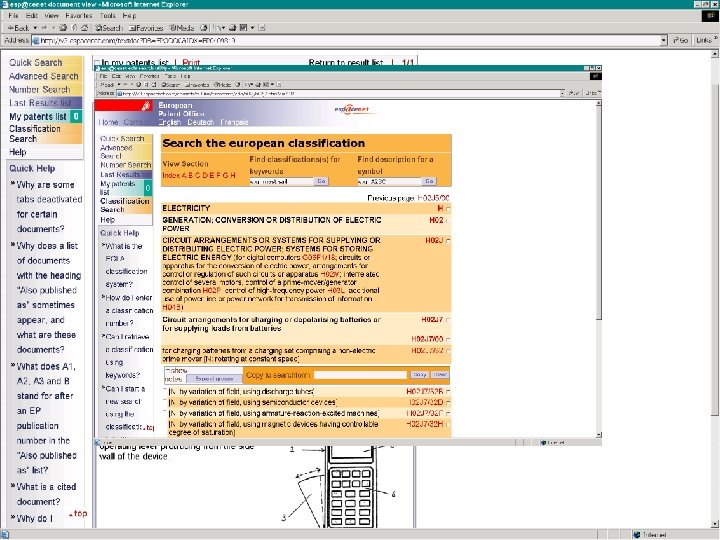The height and width of the screenshot is (540, 720).
Task: Open the View menu in the outer window
Action: pos(51,16)
